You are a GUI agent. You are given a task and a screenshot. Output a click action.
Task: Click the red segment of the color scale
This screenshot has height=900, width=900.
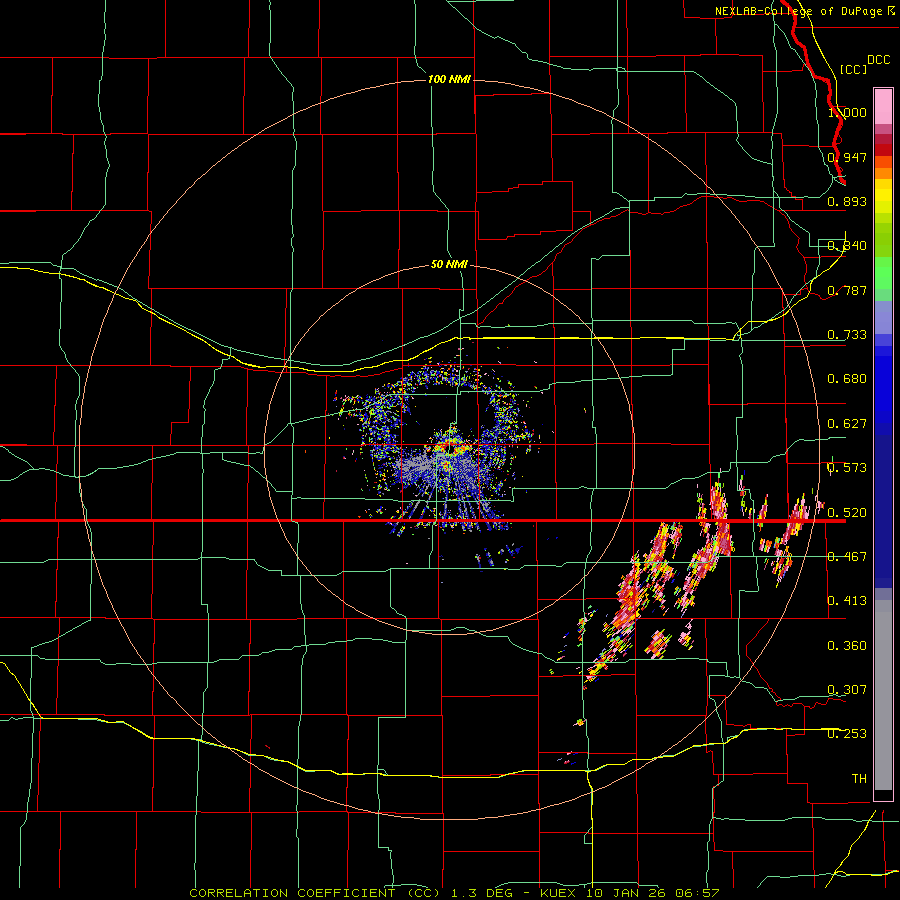click(x=883, y=149)
